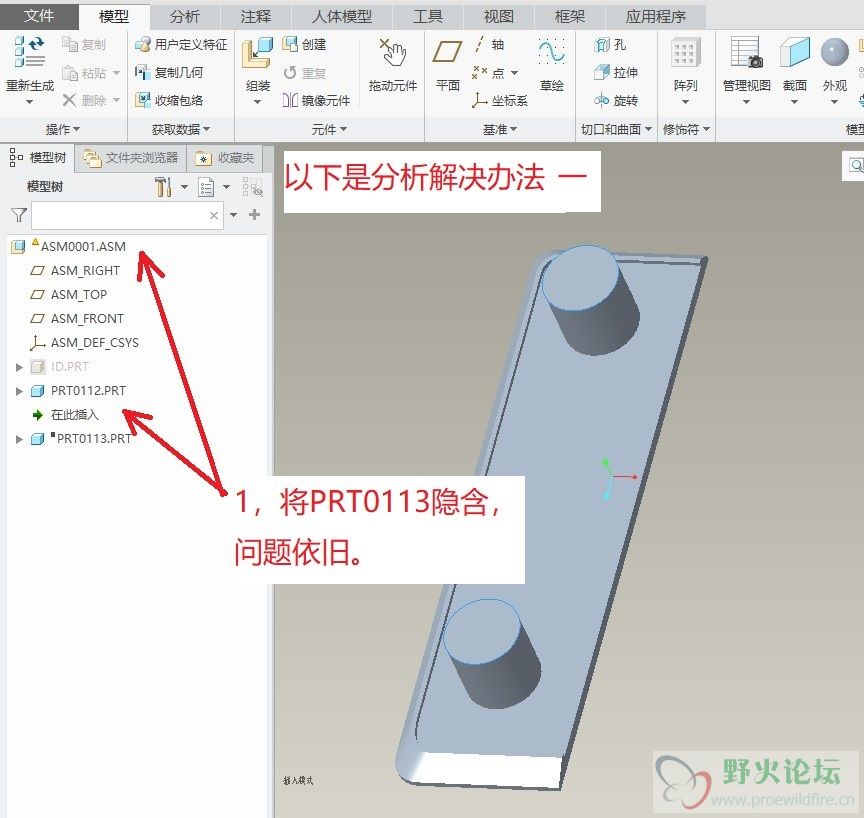Viewport: 864px width, 818px height.
Task: Select ASM_DEF_CSYS coordinate system
Action: (94, 343)
